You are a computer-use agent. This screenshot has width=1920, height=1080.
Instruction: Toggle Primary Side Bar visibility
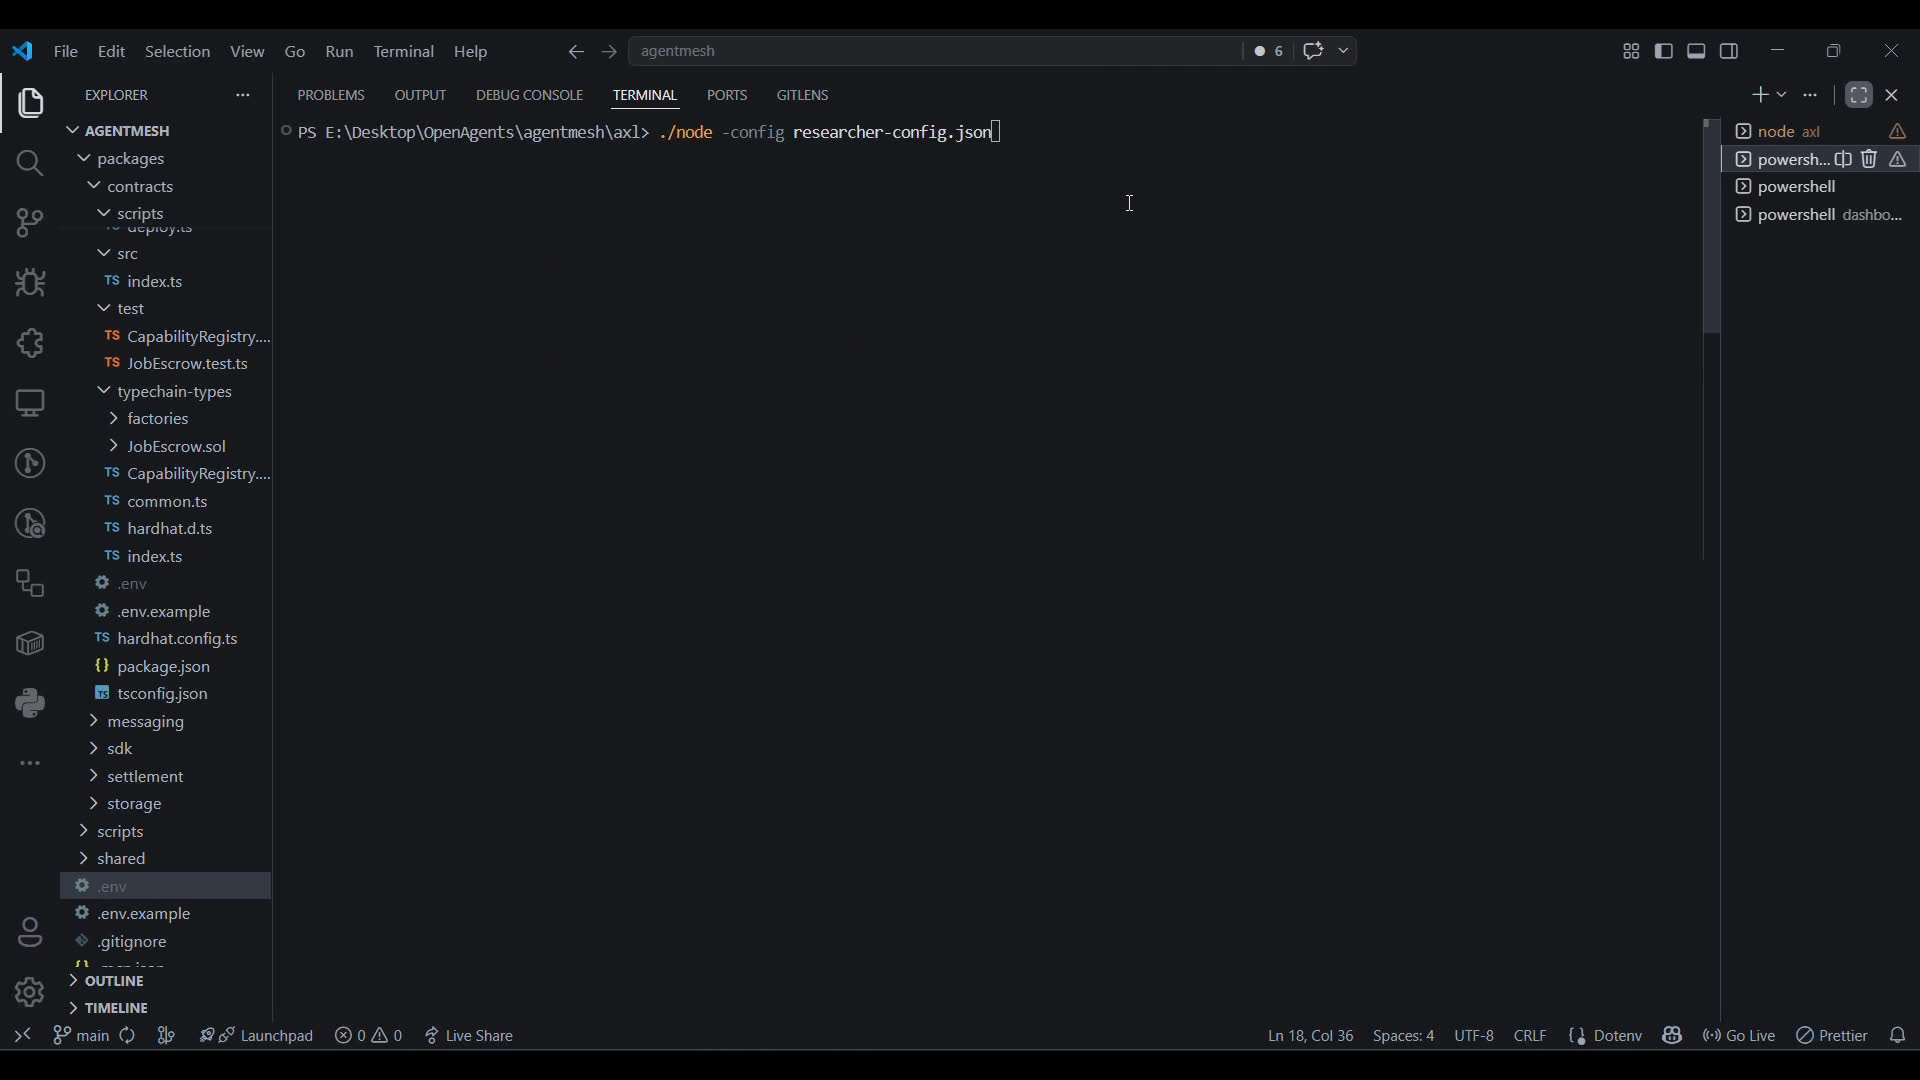pos(1664,51)
